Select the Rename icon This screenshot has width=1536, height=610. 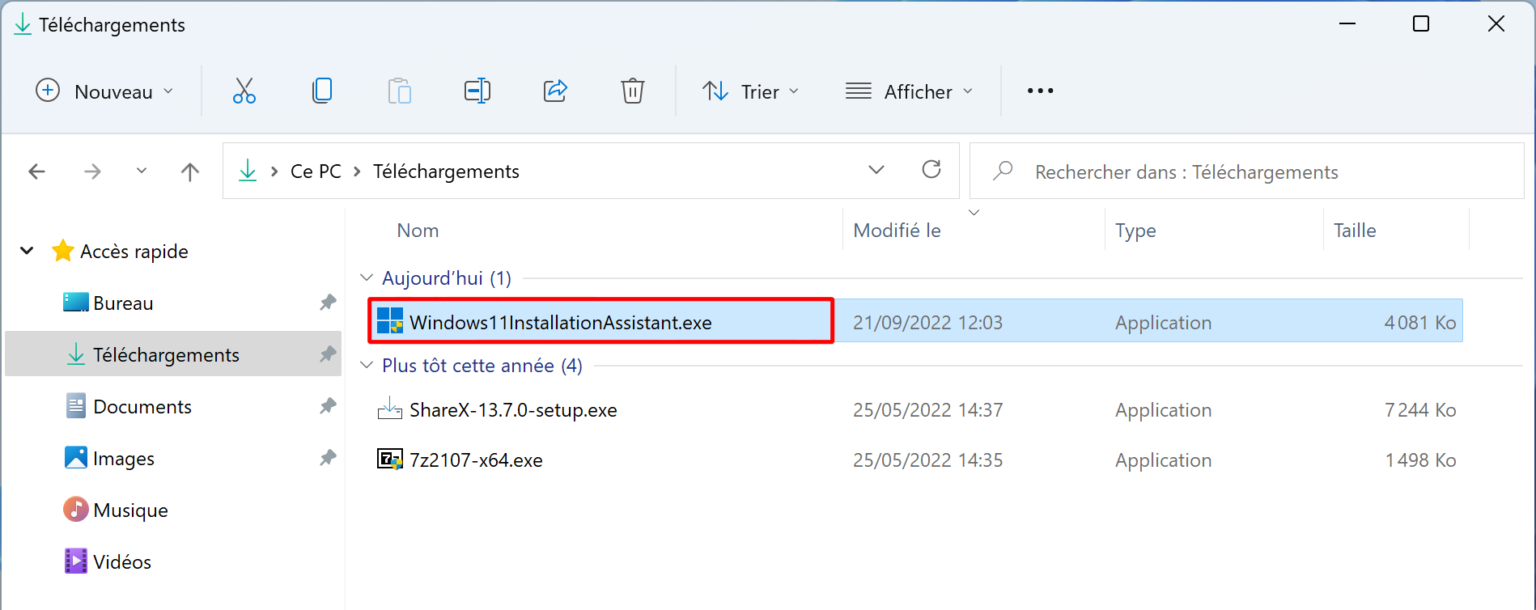point(477,90)
